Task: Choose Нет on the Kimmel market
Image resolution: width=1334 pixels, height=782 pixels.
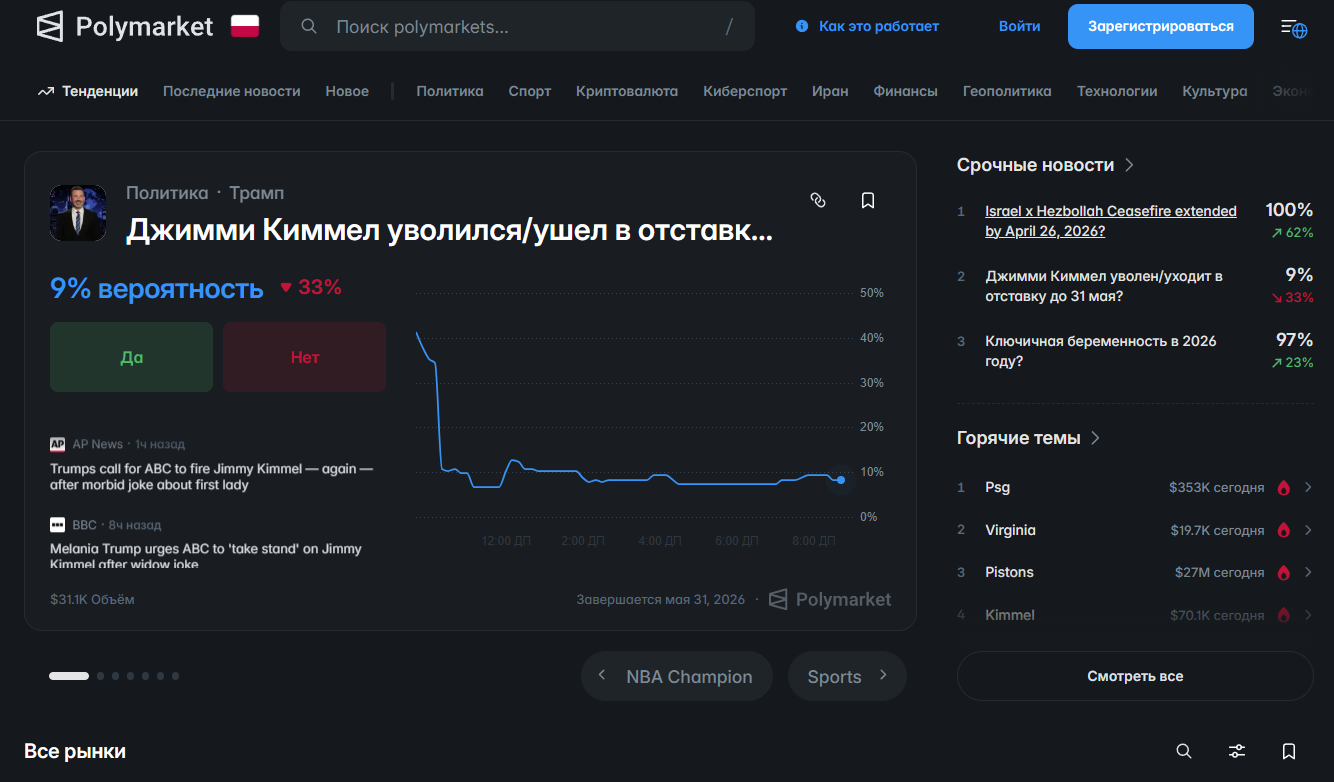Action: pos(304,357)
